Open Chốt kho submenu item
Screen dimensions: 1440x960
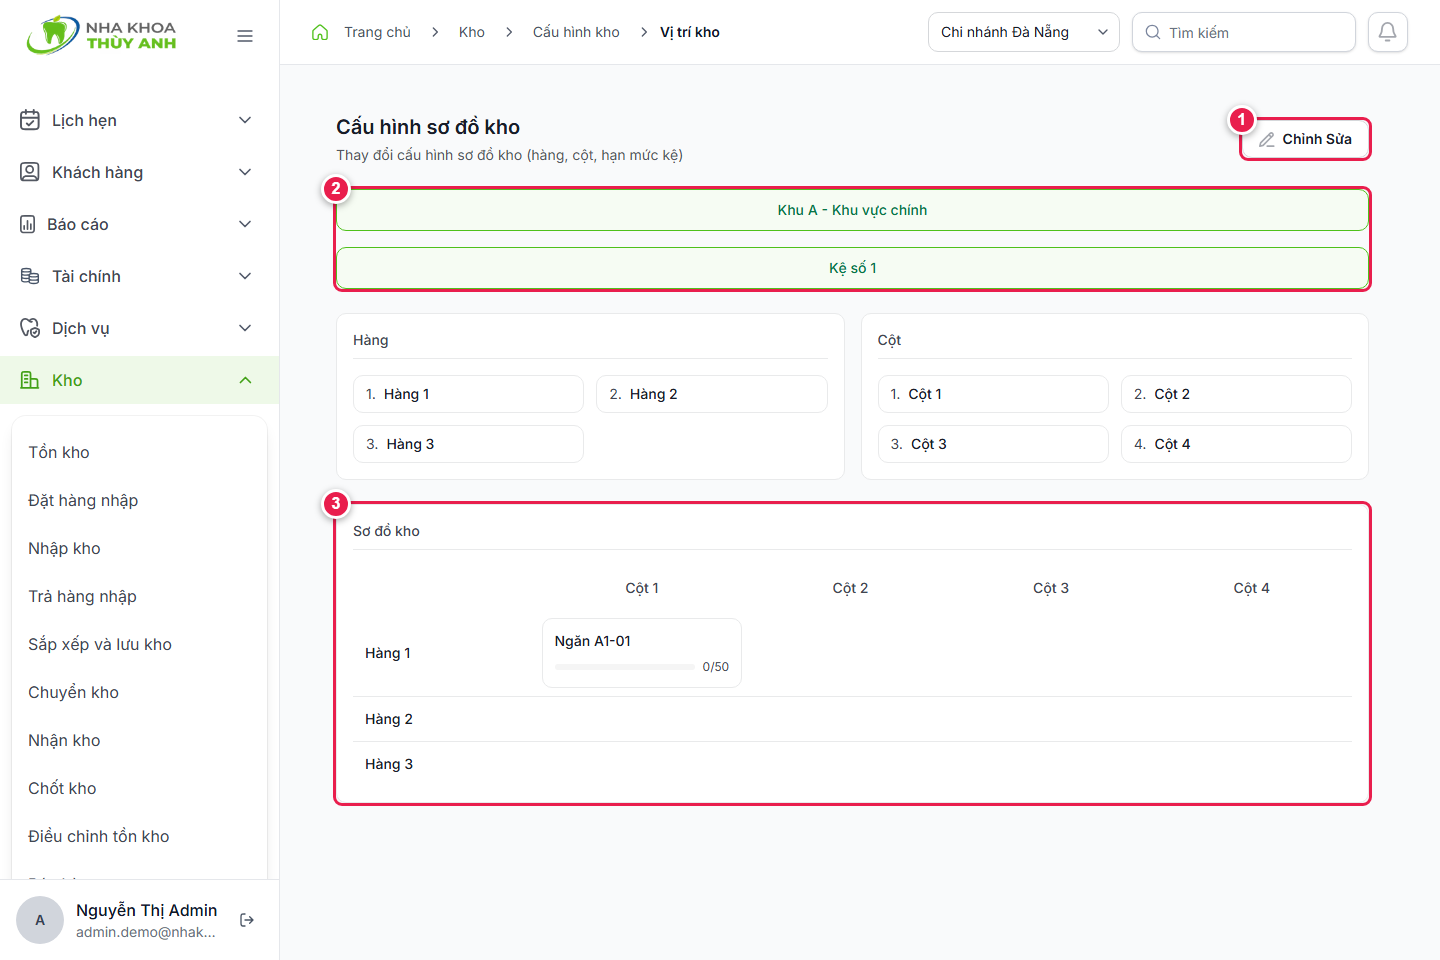click(x=62, y=788)
